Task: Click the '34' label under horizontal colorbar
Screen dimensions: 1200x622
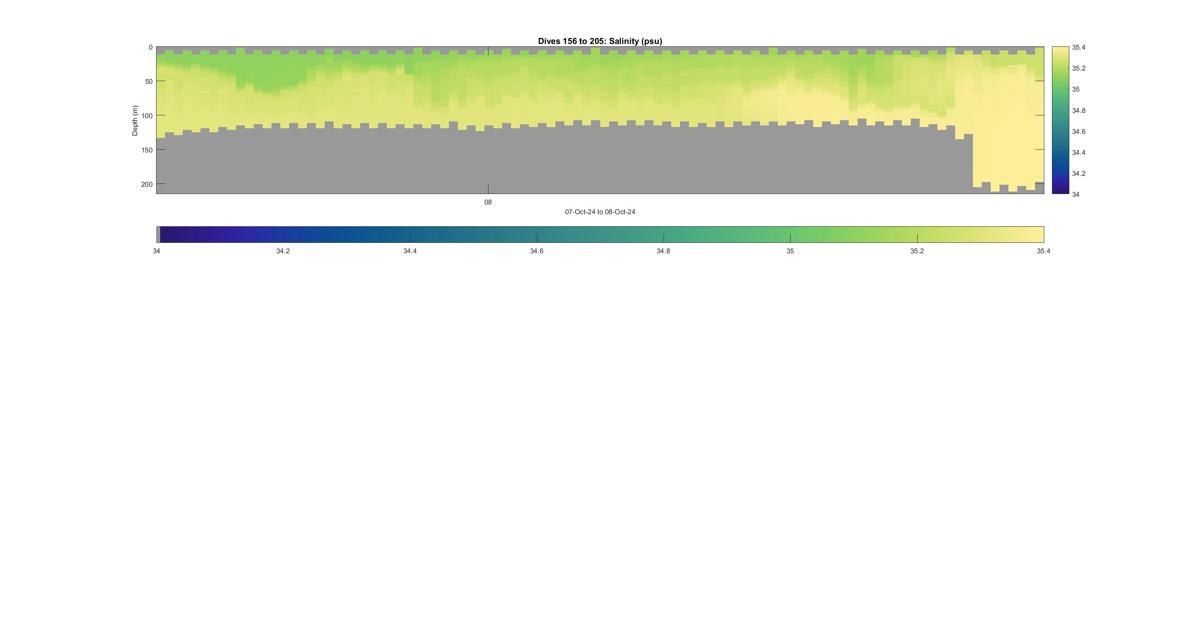Action: click(x=156, y=251)
